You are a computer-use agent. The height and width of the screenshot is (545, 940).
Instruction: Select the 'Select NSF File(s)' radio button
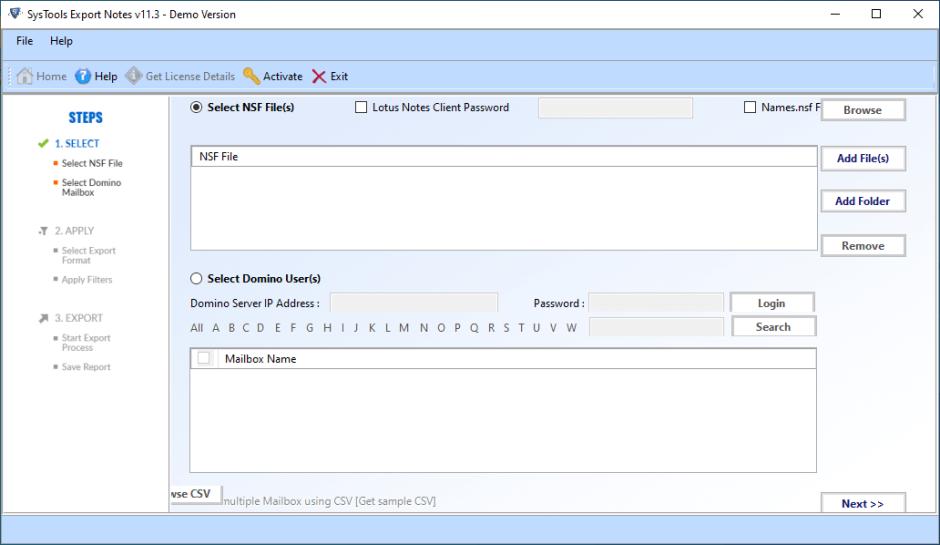pyautogui.click(x=196, y=107)
